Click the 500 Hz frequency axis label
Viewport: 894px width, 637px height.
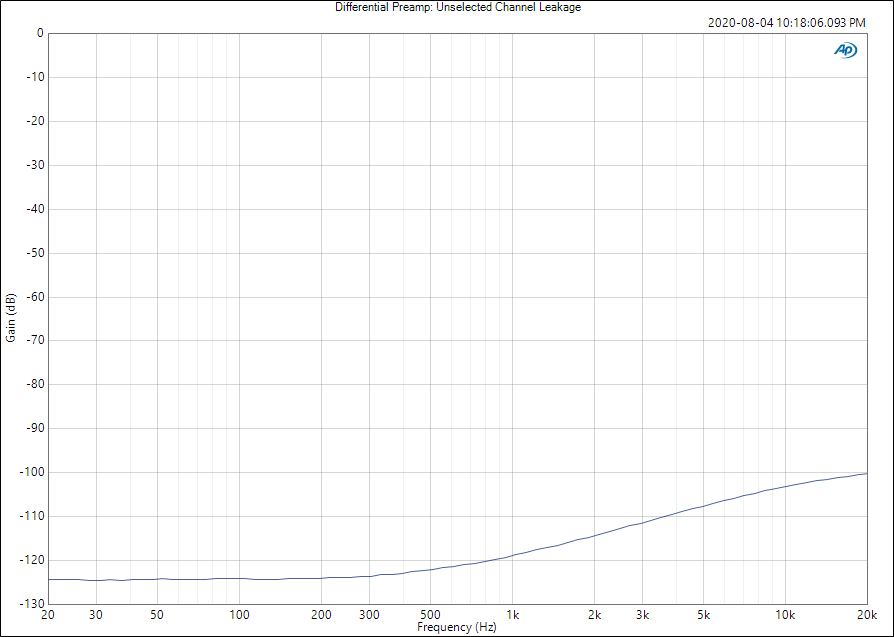[x=430, y=615]
